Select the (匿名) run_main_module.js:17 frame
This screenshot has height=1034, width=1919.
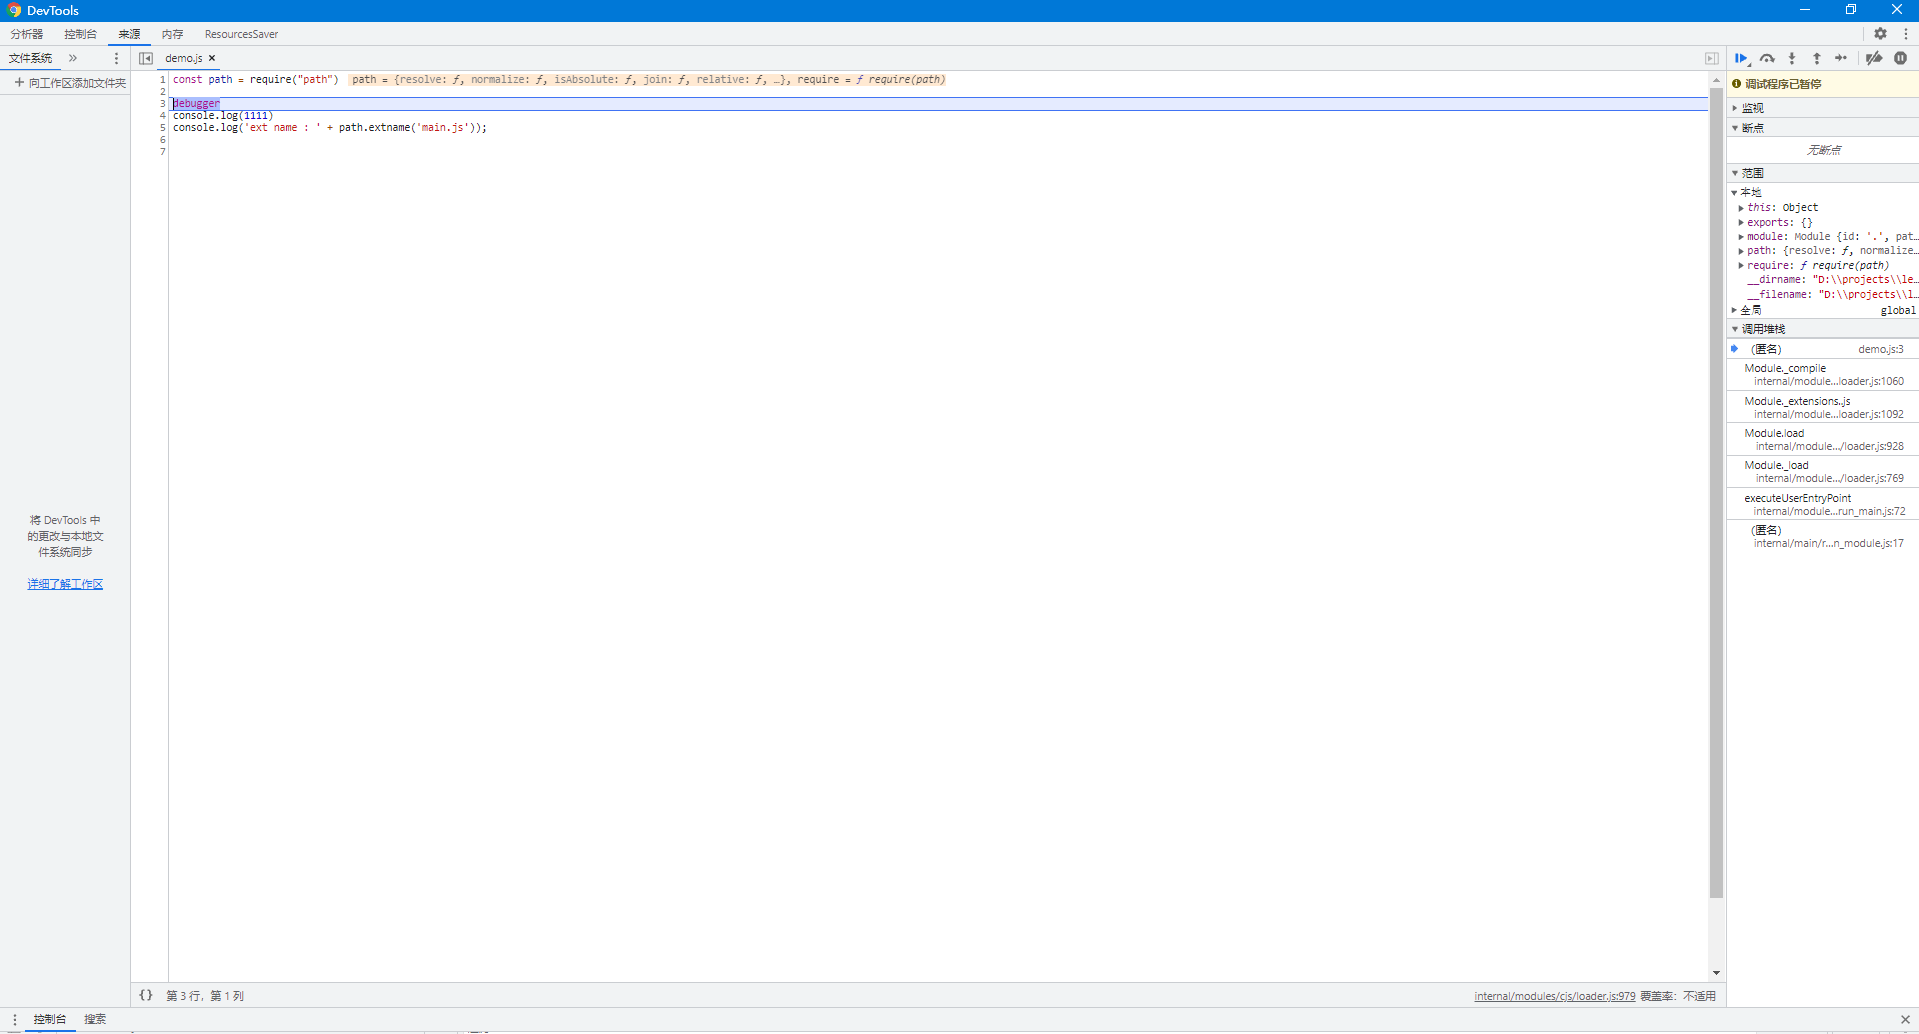pos(1822,536)
